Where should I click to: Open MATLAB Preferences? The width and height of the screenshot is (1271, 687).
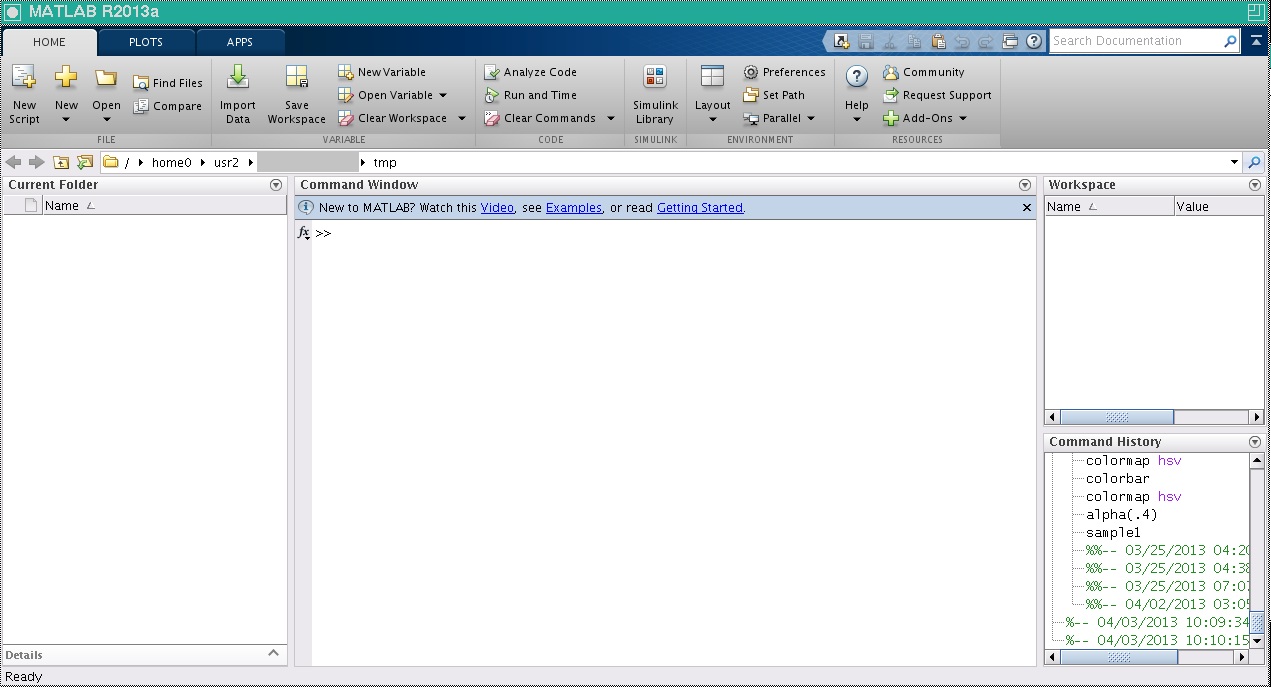click(785, 72)
